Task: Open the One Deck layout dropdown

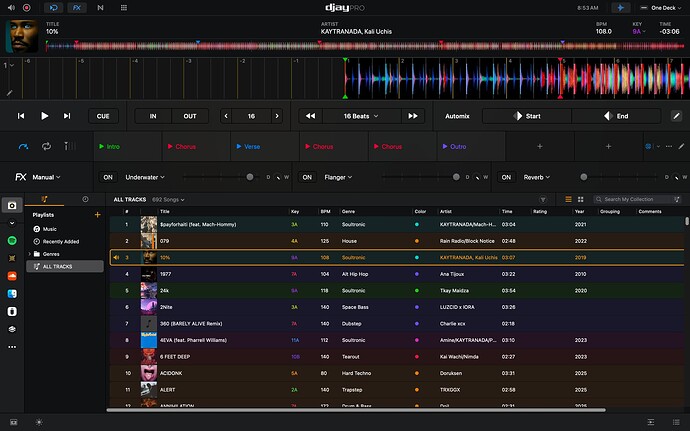Action: coord(661,8)
